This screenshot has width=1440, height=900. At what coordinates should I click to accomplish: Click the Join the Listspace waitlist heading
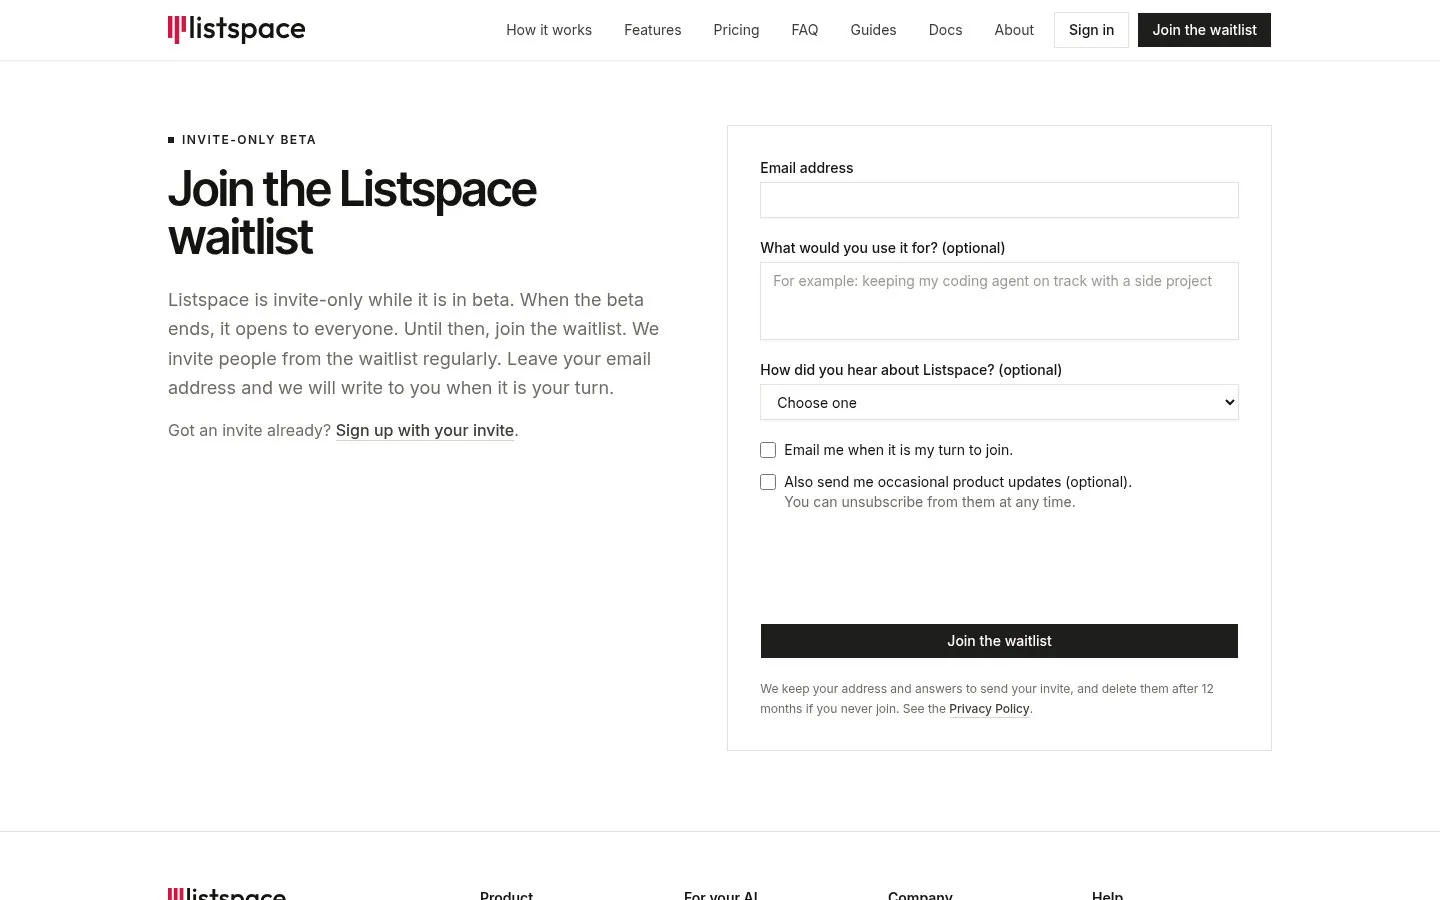coord(352,213)
